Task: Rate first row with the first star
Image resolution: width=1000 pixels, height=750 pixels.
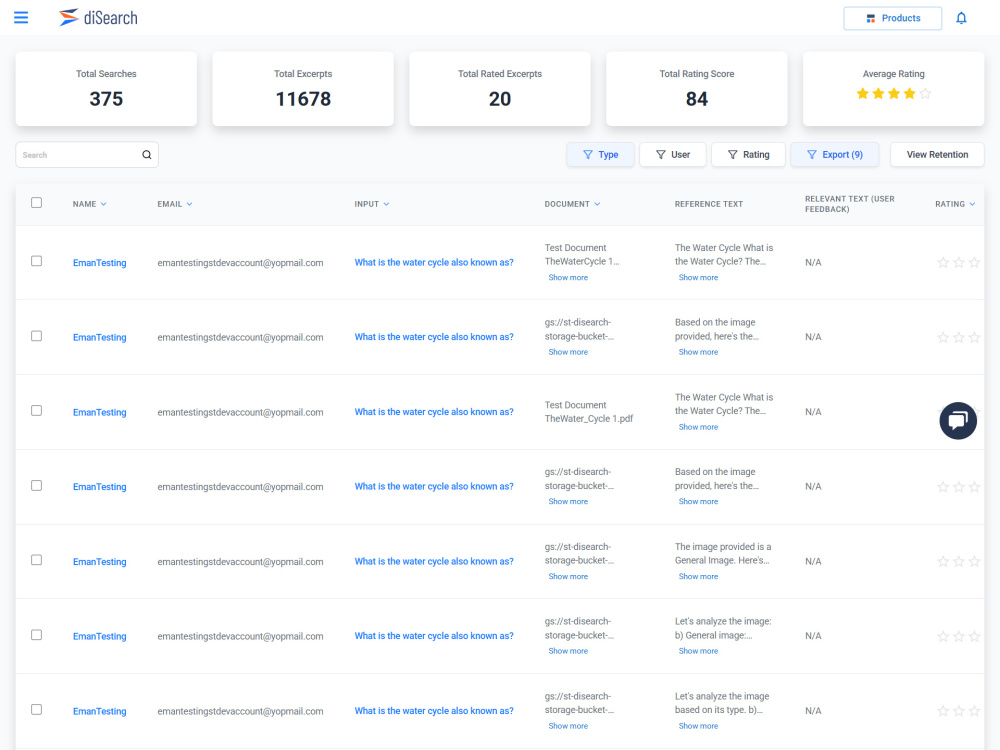Action: click(943, 262)
